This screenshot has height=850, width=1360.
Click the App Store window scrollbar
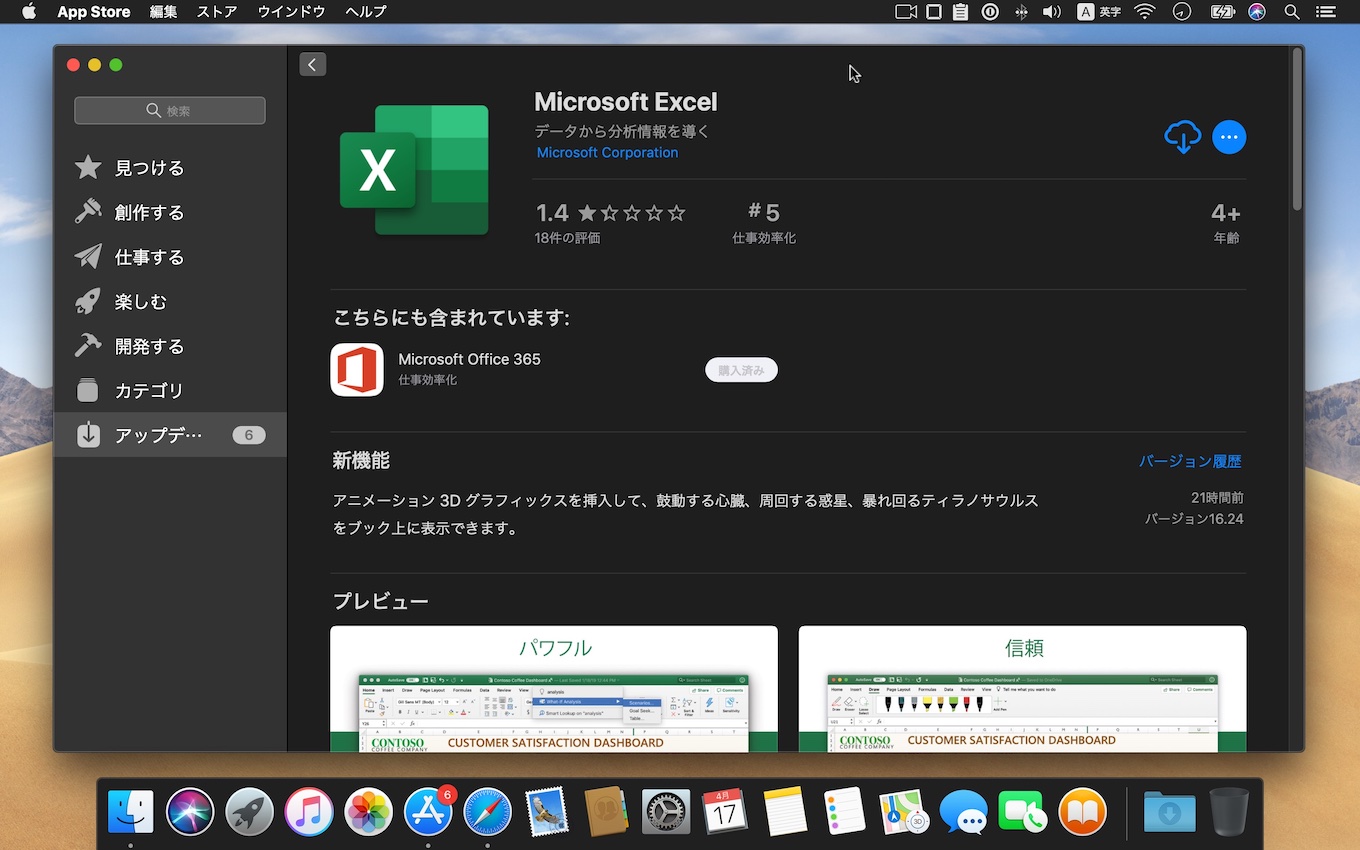click(x=1297, y=130)
